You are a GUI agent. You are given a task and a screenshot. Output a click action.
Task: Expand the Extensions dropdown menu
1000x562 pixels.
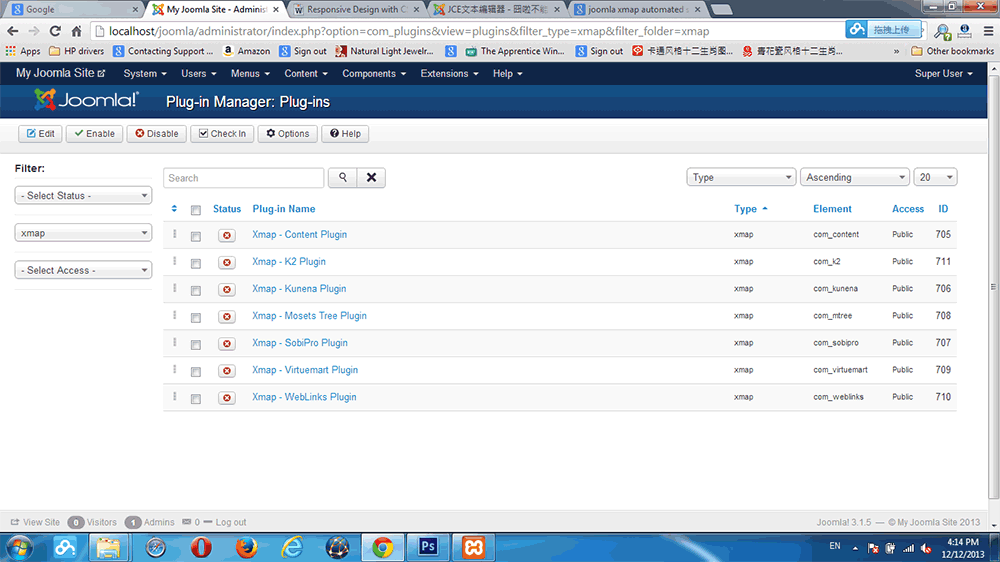(x=449, y=73)
